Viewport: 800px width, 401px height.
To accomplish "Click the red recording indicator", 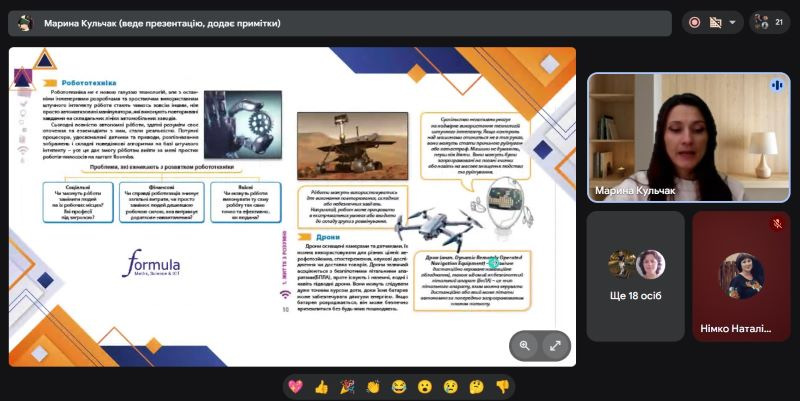I will (695, 22).
